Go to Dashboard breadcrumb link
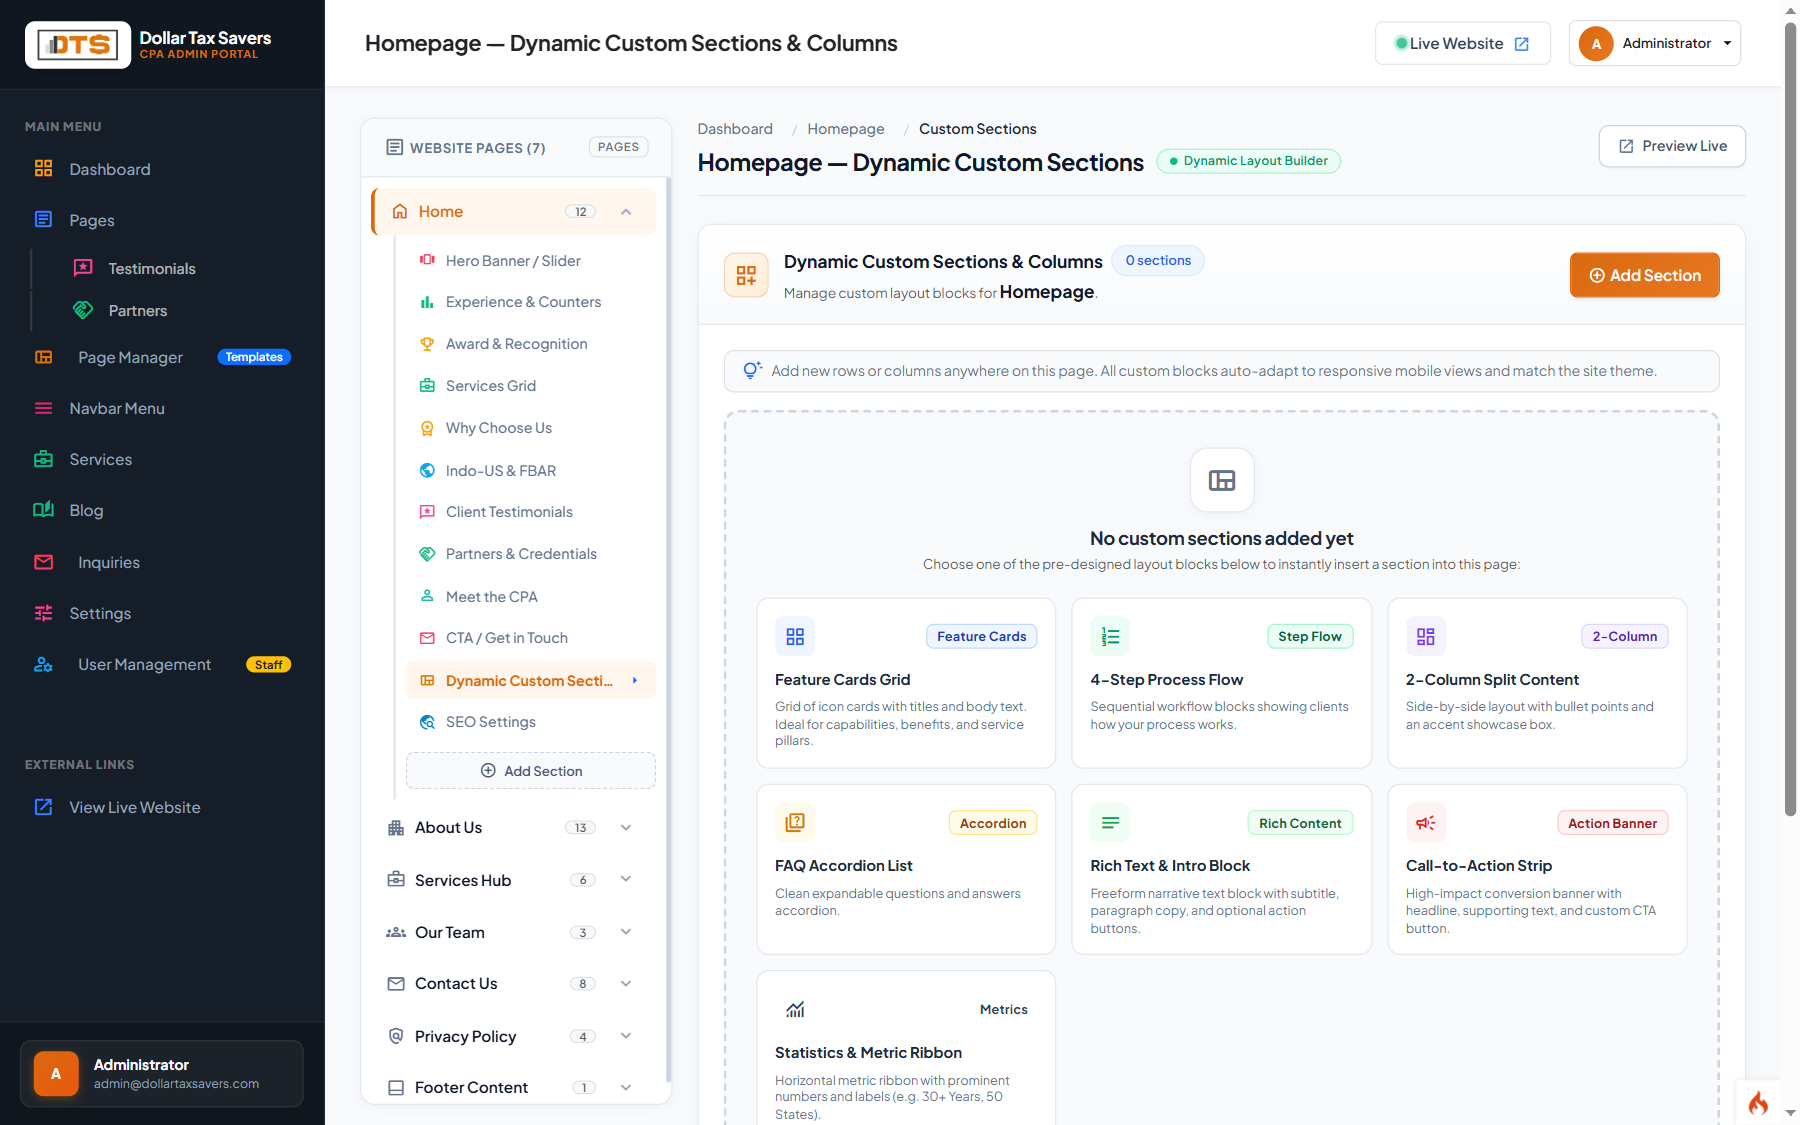Image resolution: width=1800 pixels, height=1125 pixels. pos(735,129)
